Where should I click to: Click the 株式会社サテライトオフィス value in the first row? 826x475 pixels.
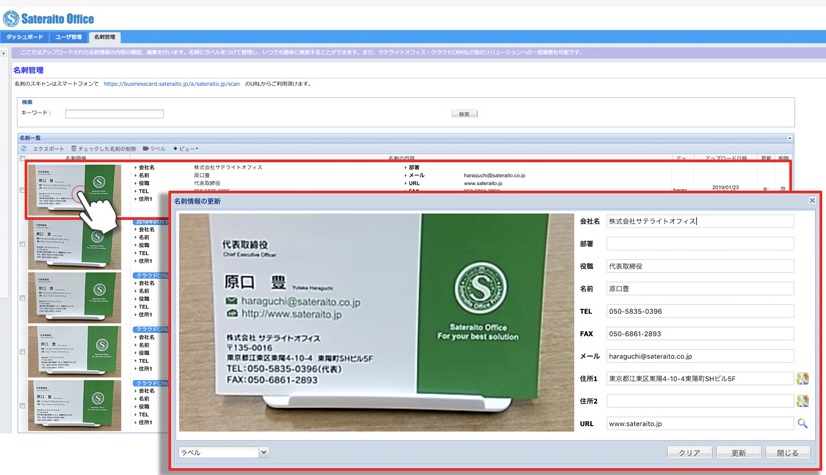[x=228, y=167]
